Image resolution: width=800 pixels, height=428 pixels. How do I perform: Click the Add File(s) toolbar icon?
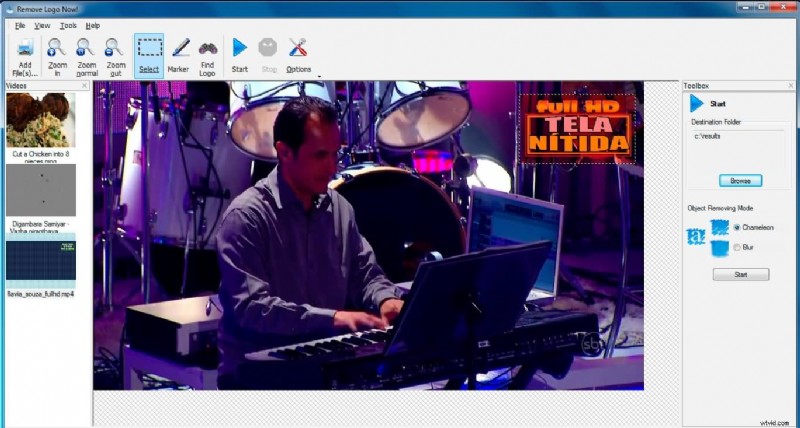coord(25,48)
